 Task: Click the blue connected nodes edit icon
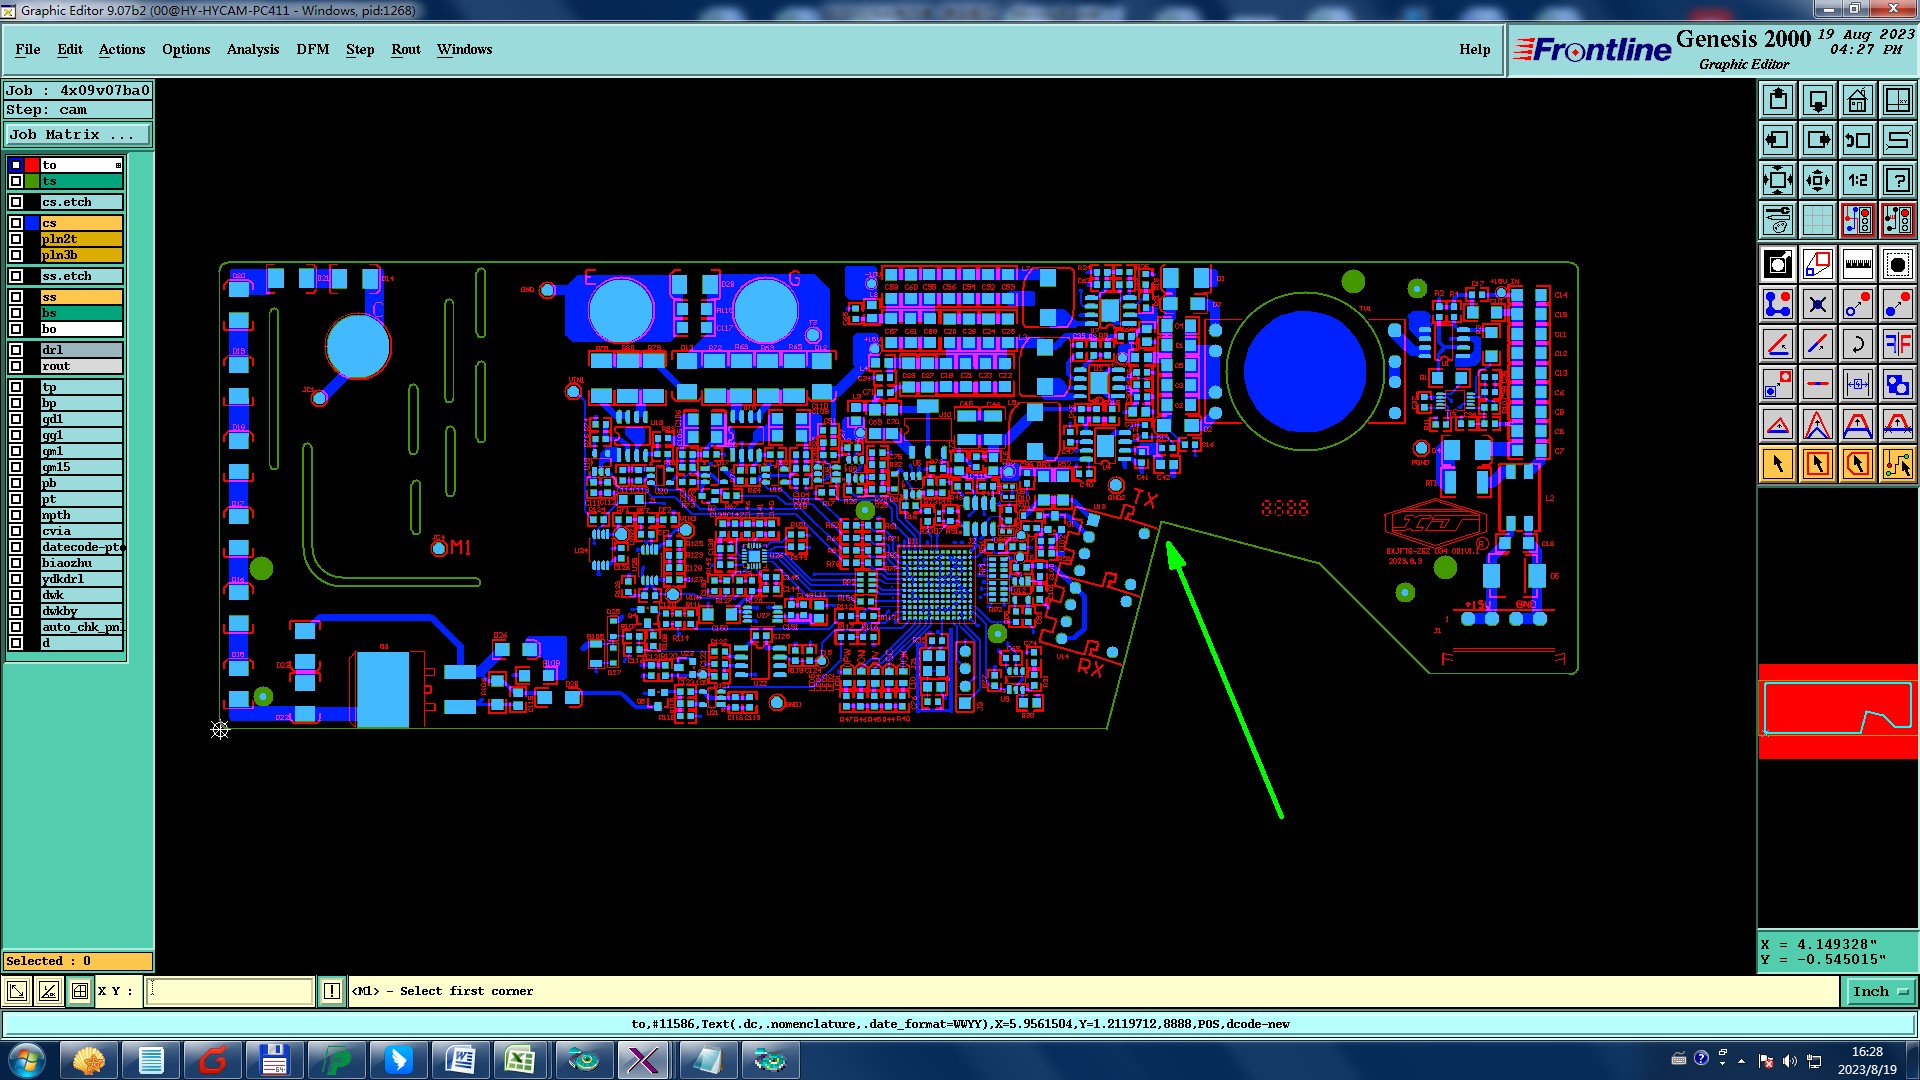click(1778, 304)
